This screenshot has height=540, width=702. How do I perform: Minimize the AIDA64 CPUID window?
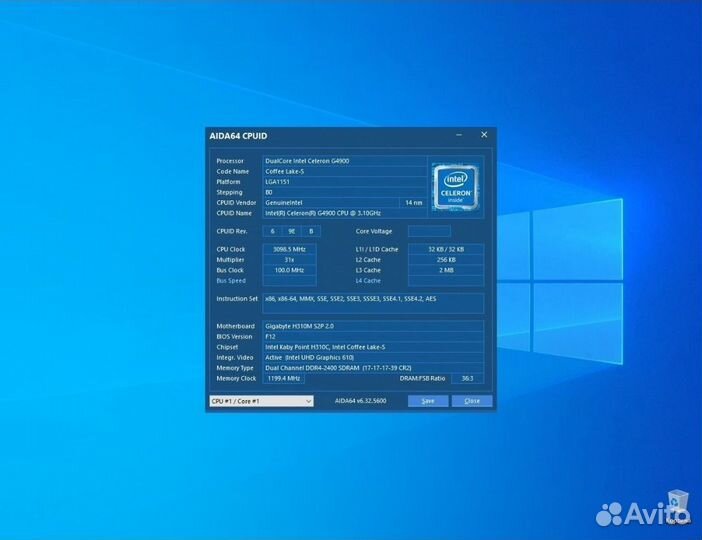pyautogui.click(x=459, y=135)
